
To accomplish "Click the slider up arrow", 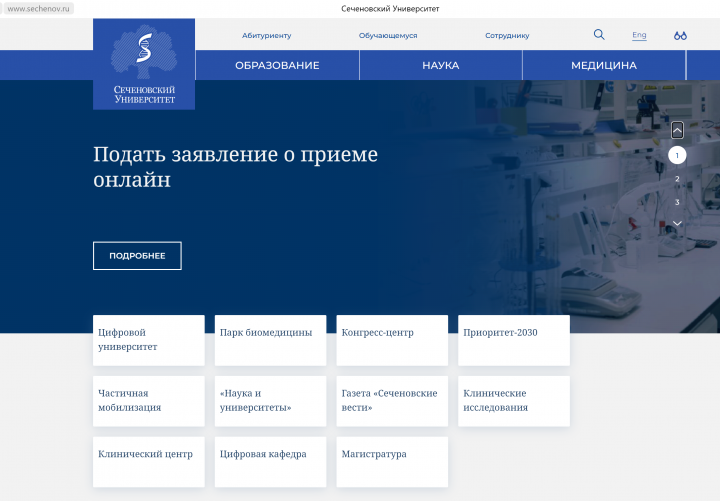I will coord(677,130).
